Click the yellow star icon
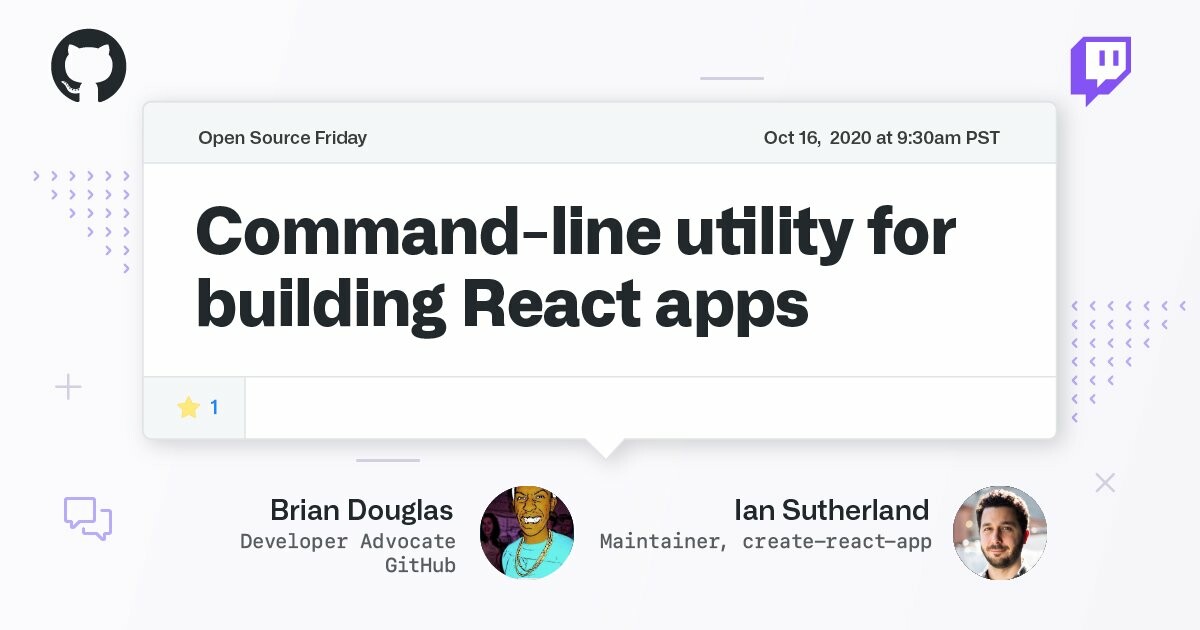 coord(188,407)
